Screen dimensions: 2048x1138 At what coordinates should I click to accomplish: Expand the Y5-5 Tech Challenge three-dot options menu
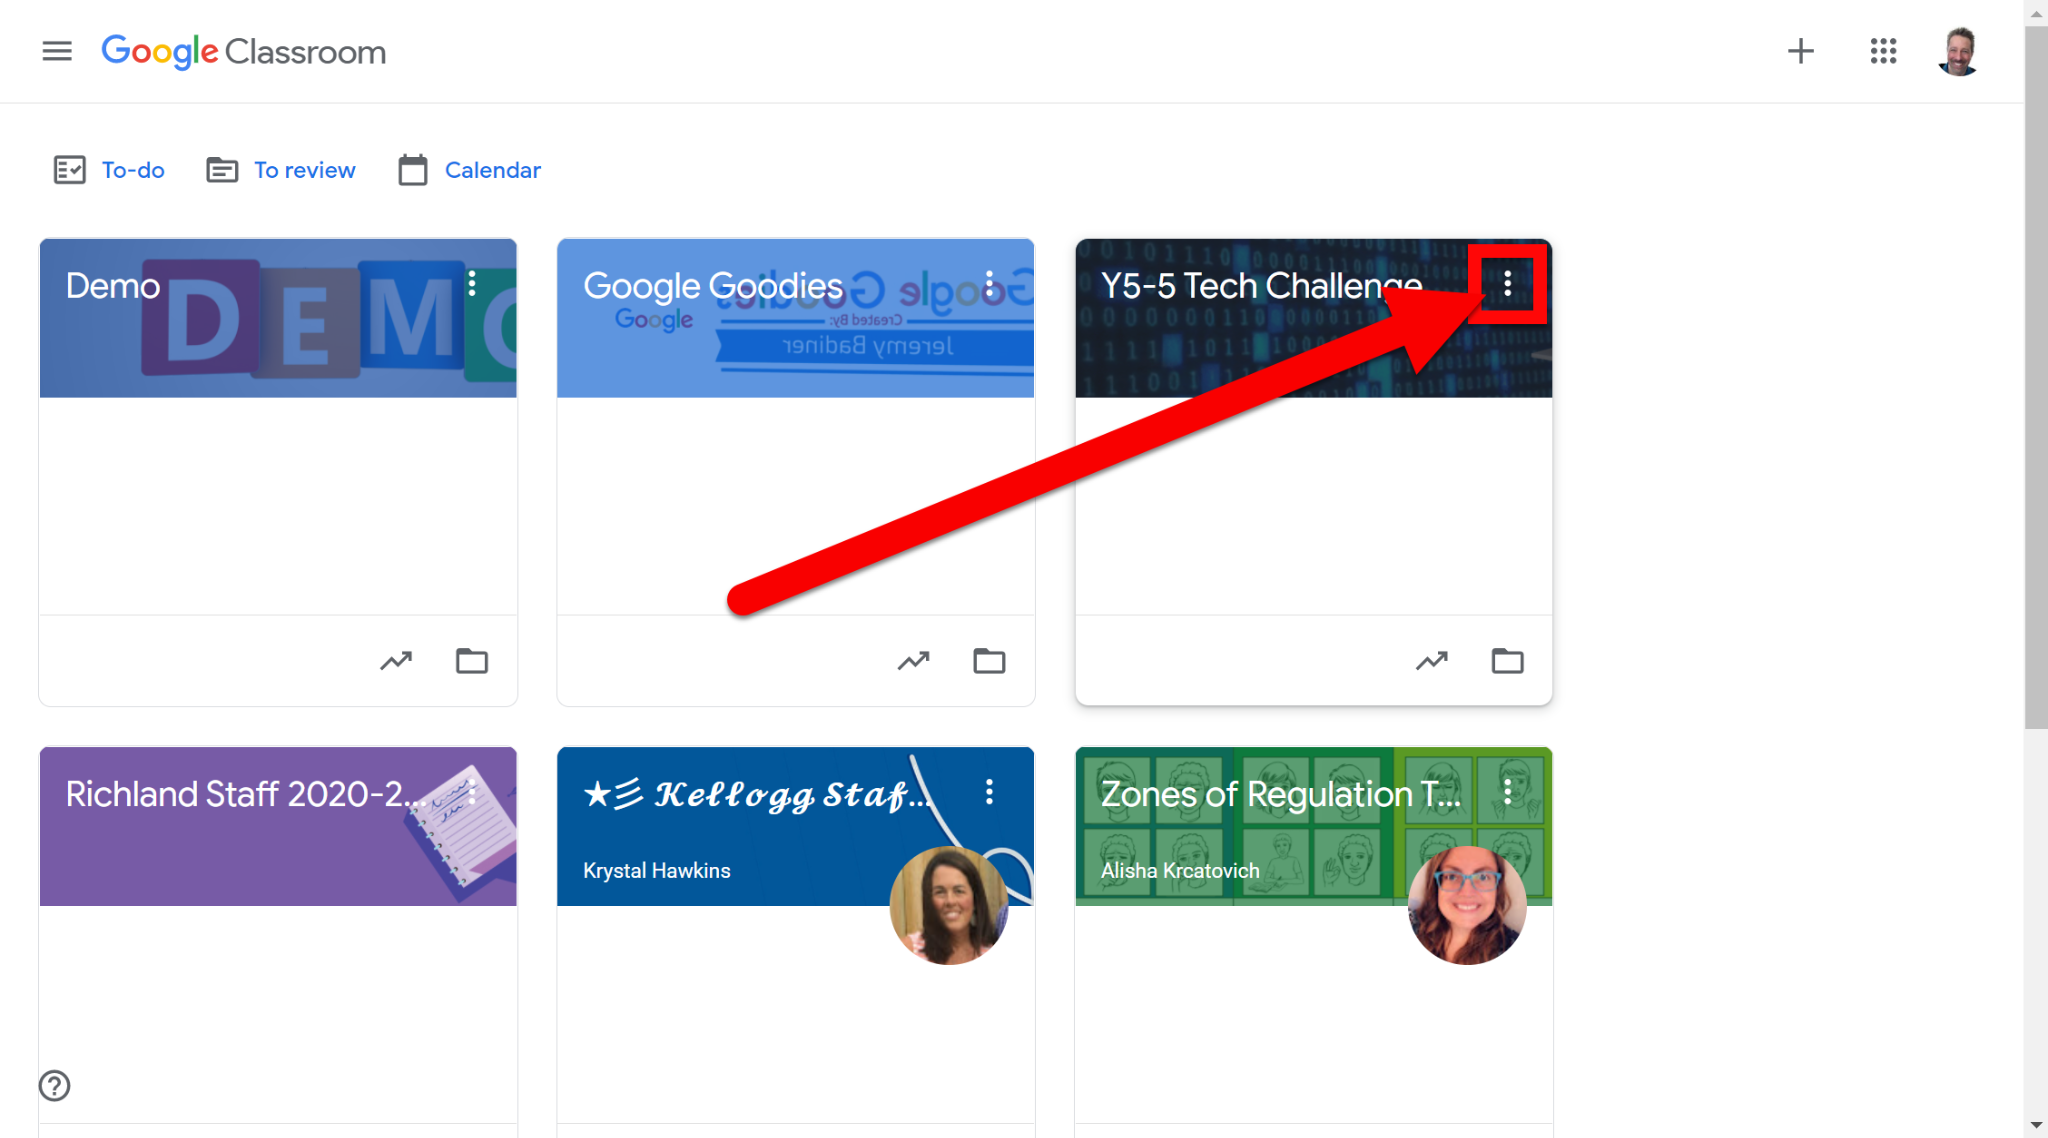point(1507,285)
